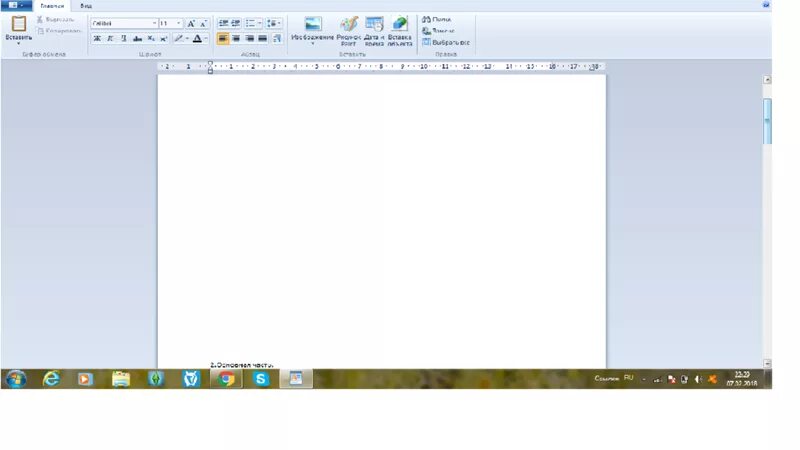This screenshot has height=450, width=800.
Task: Increase font size with the large A button
Action: 191,23
